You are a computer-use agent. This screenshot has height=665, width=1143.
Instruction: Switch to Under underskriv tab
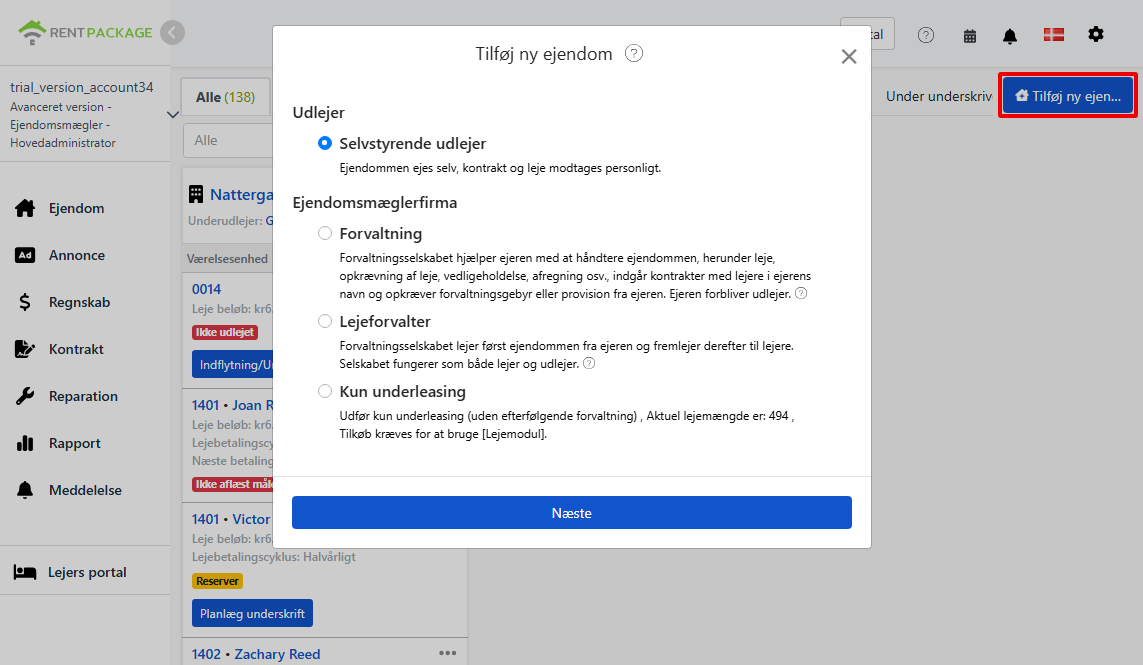(x=939, y=96)
